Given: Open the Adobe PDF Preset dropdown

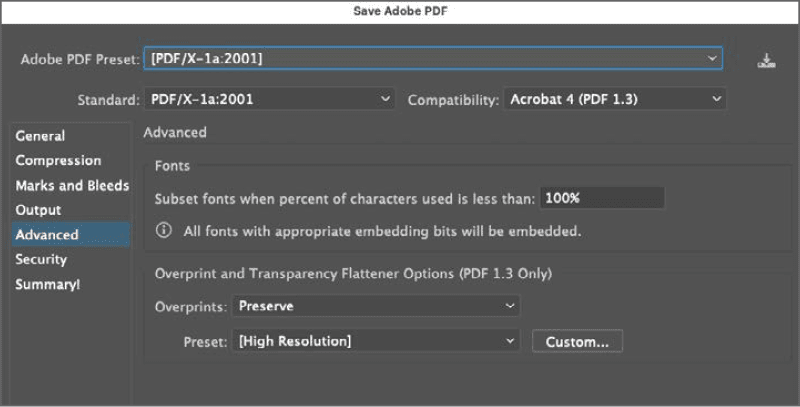Looking at the screenshot, I should click(433, 58).
